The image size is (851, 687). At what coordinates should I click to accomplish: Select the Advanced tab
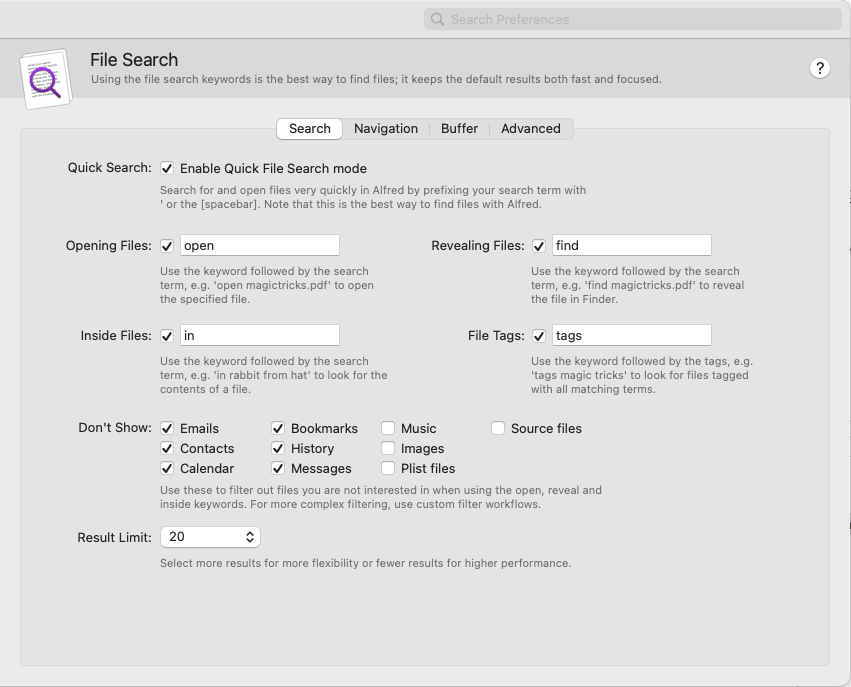pos(531,129)
